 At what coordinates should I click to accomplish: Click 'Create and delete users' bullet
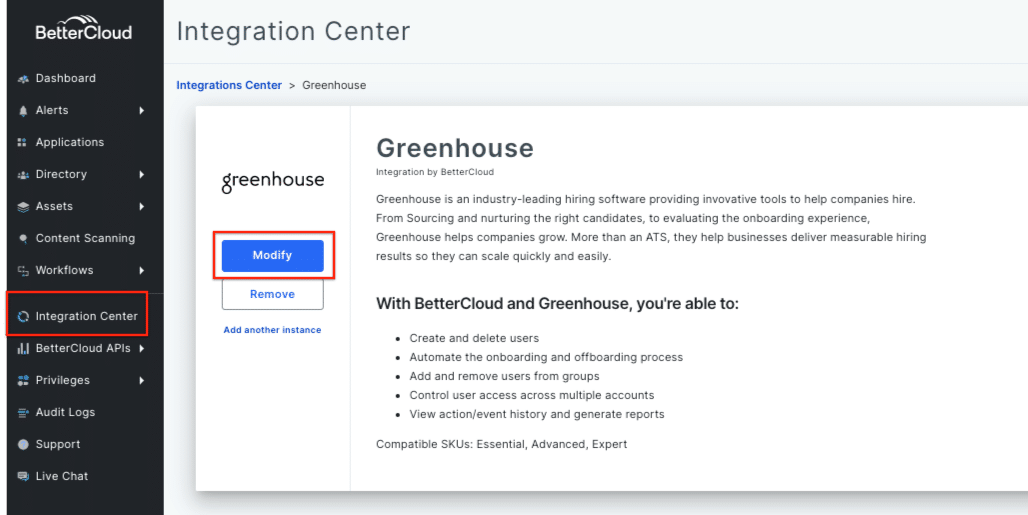pos(474,338)
